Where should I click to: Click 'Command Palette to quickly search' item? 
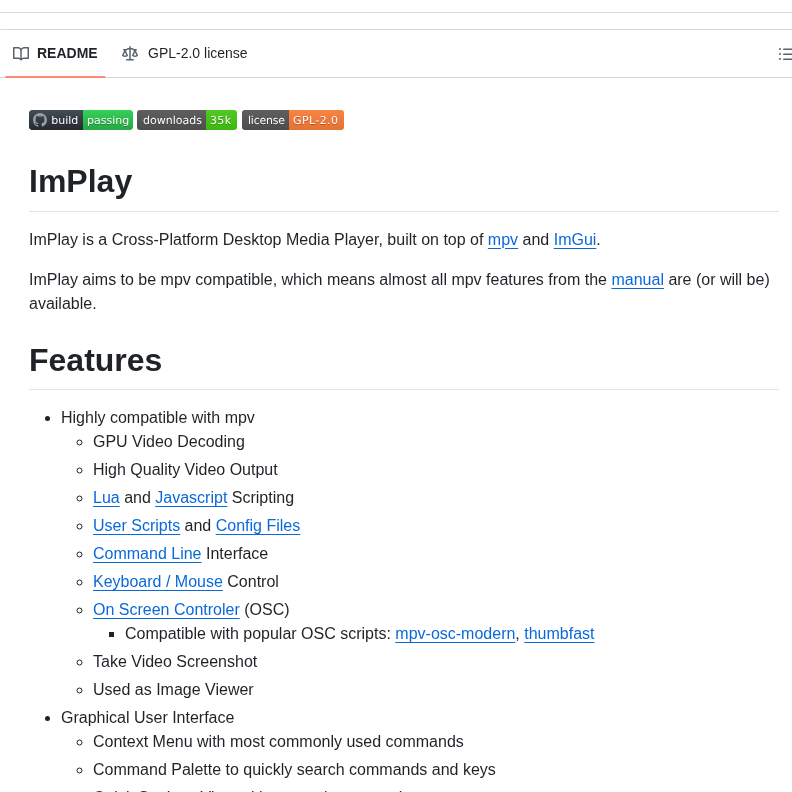294,769
